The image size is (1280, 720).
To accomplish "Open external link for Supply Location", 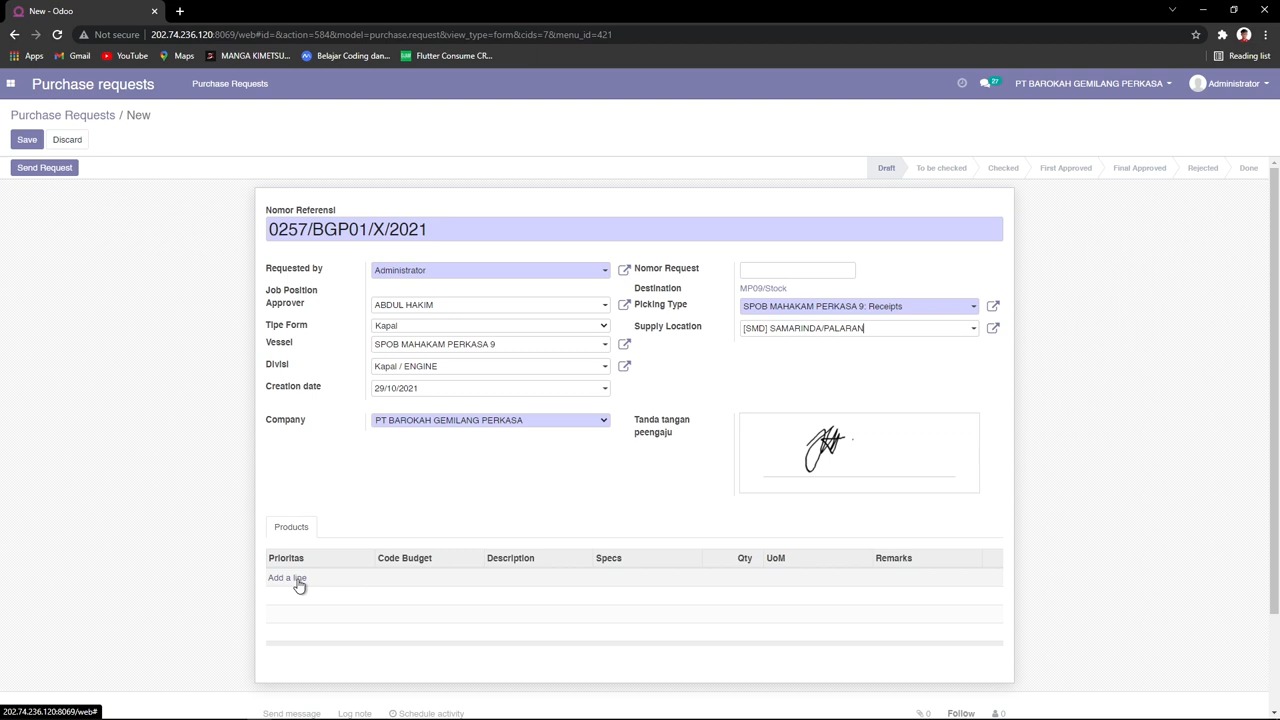I will (993, 328).
